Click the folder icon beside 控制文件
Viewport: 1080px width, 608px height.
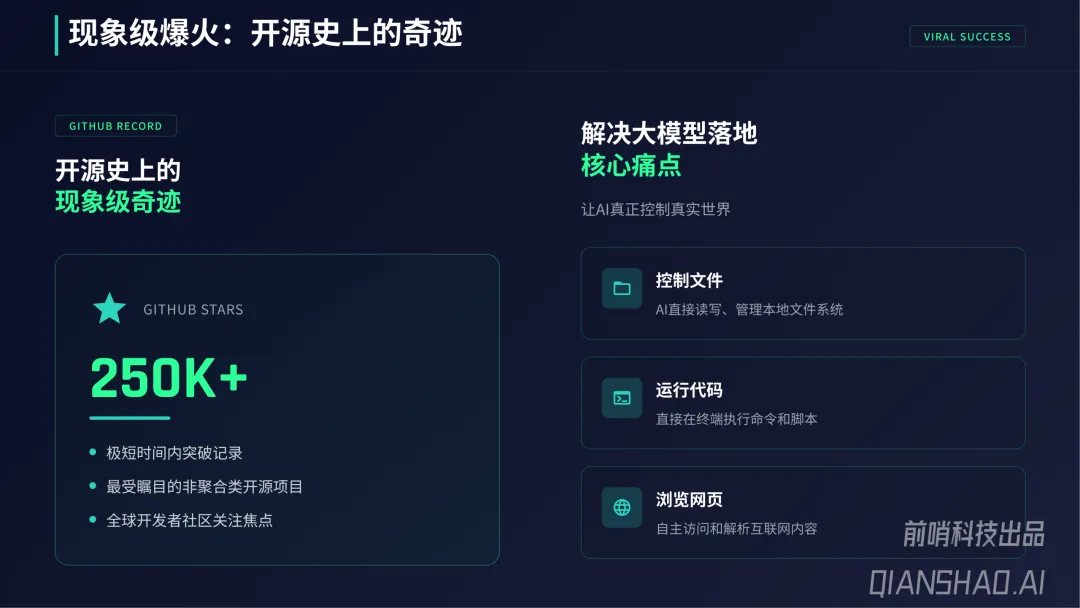click(x=622, y=289)
